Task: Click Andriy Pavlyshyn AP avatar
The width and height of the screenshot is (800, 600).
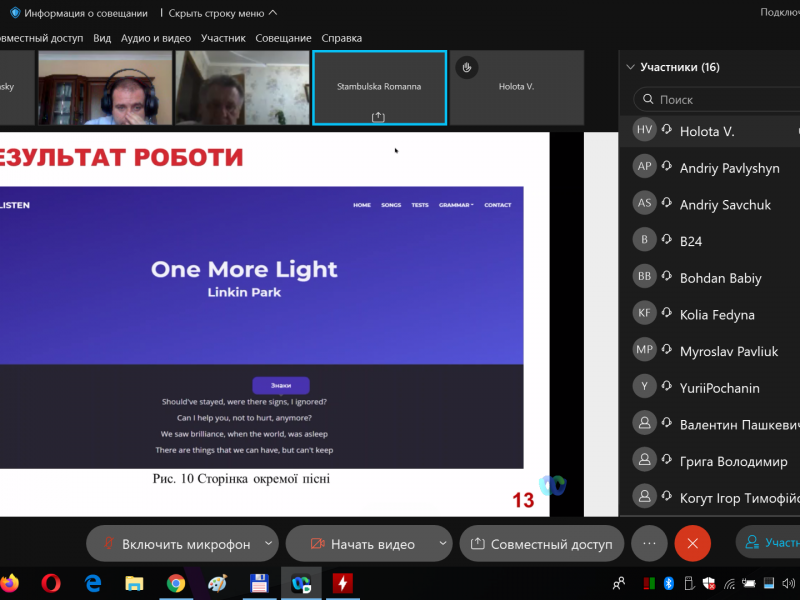Action: [x=645, y=167]
